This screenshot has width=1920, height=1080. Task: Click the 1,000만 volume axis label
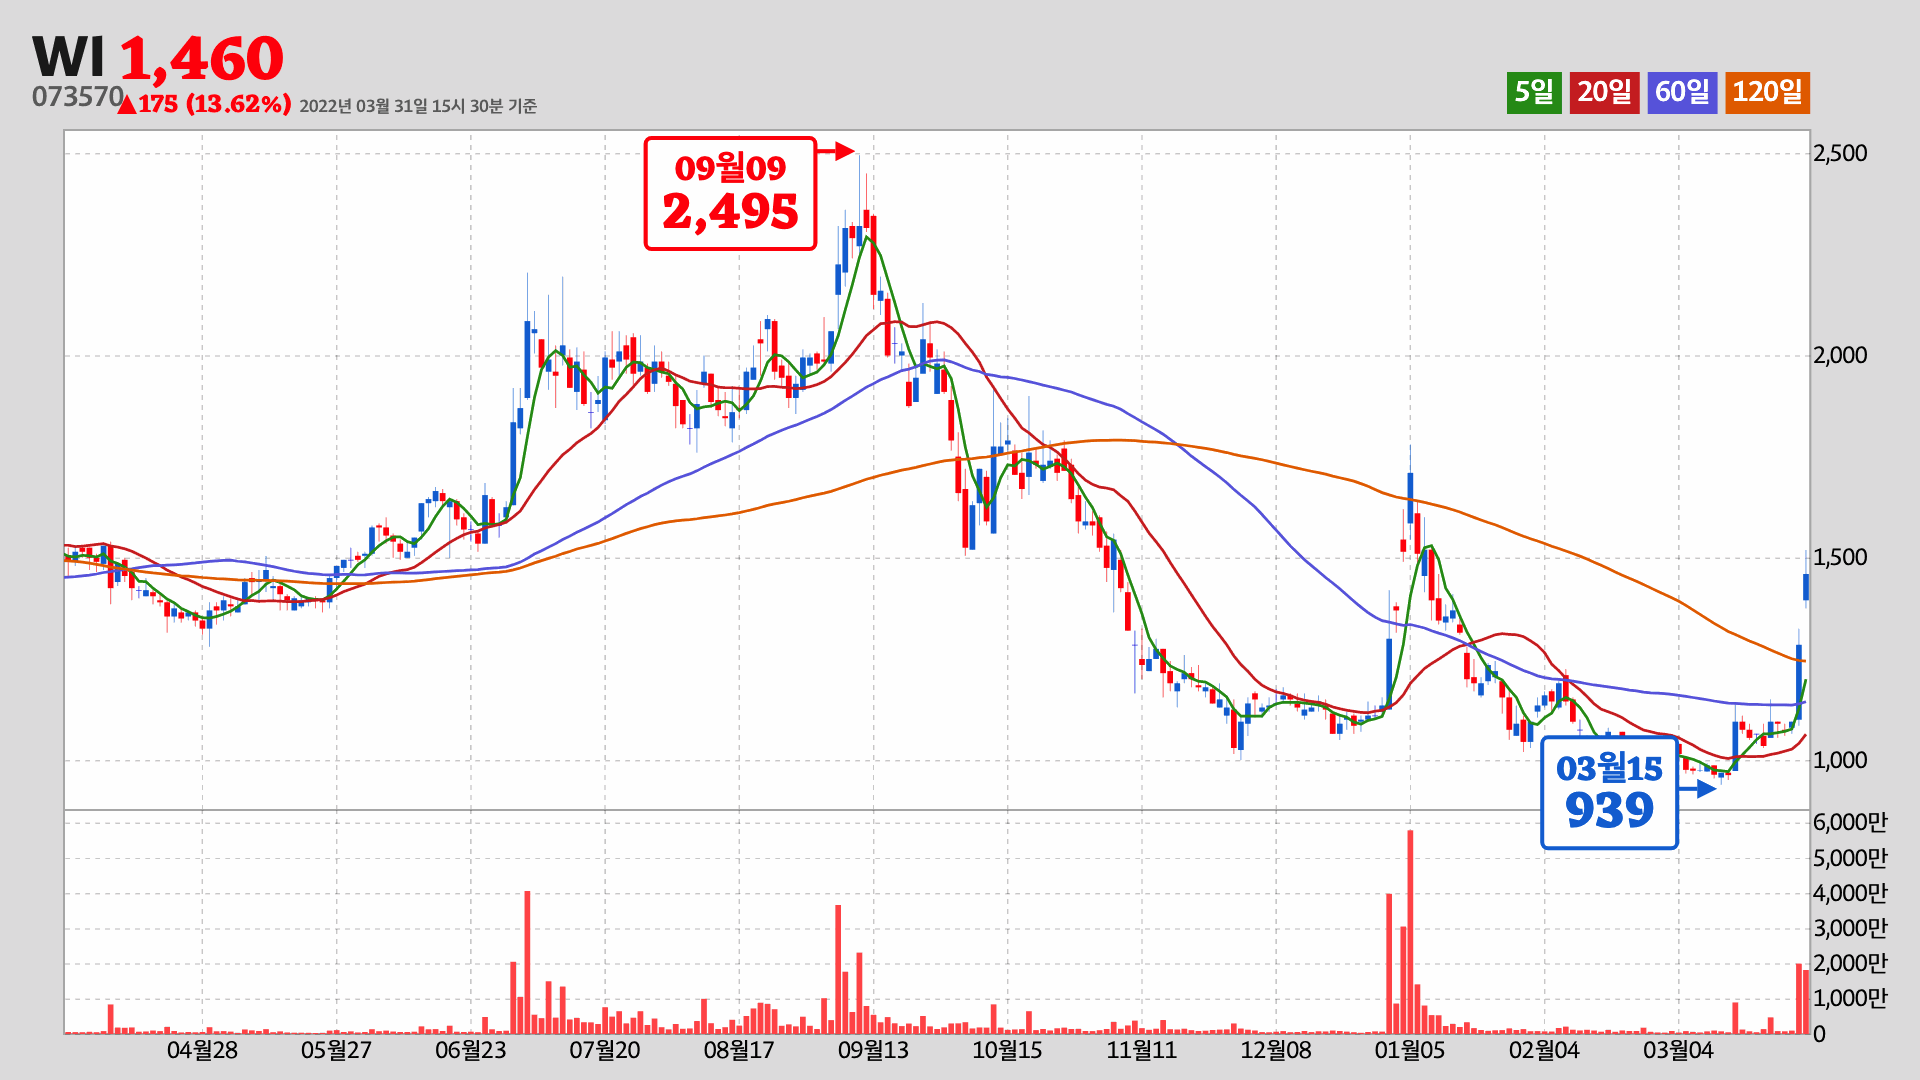pyautogui.click(x=1850, y=998)
